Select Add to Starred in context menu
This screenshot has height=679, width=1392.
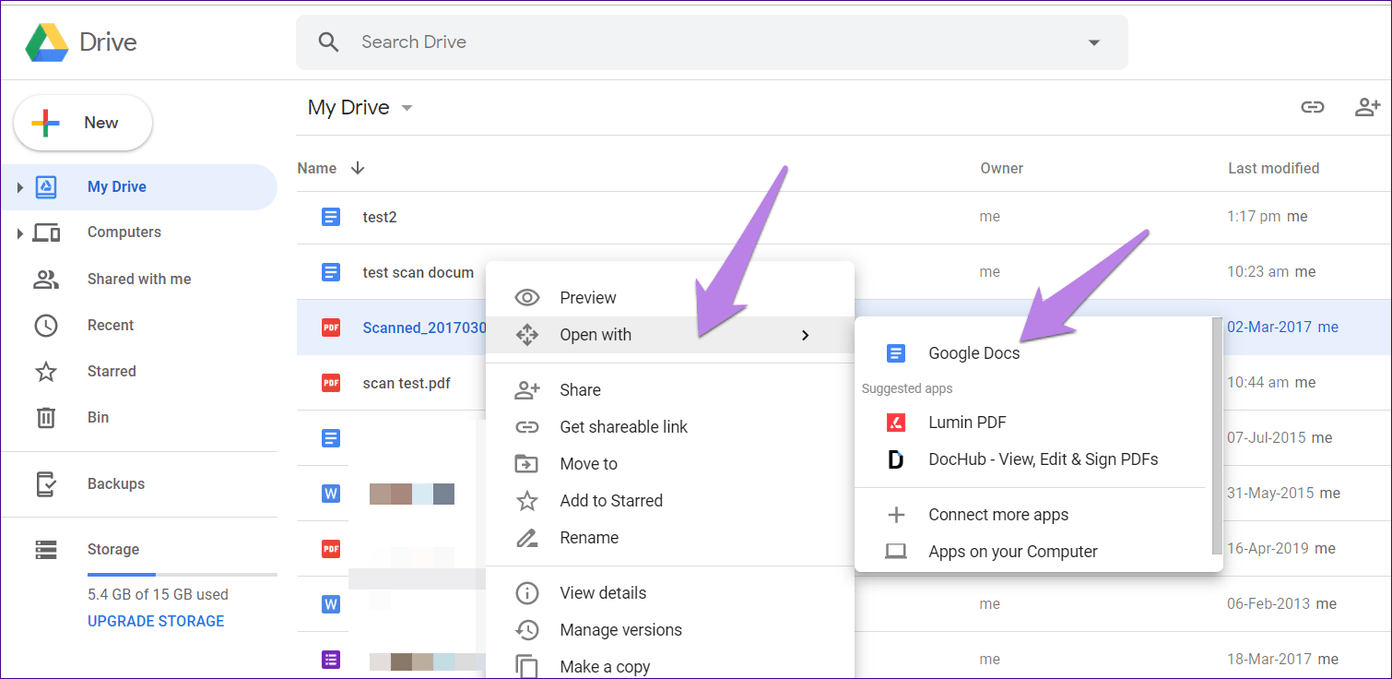[x=610, y=501]
